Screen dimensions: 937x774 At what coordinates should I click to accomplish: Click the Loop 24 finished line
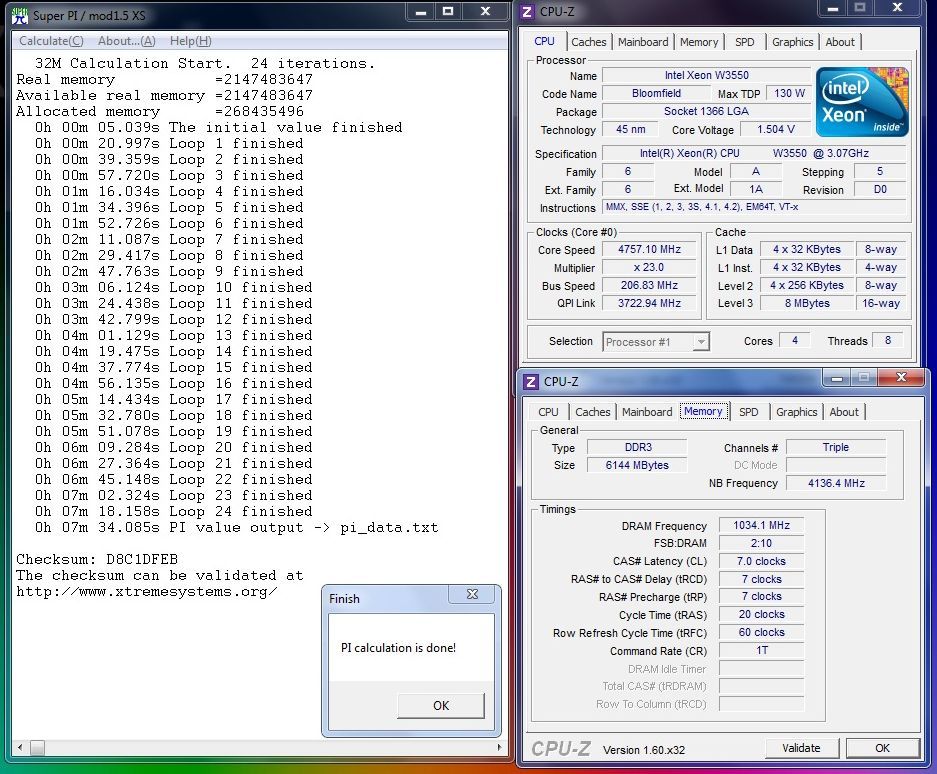(173, 512)
